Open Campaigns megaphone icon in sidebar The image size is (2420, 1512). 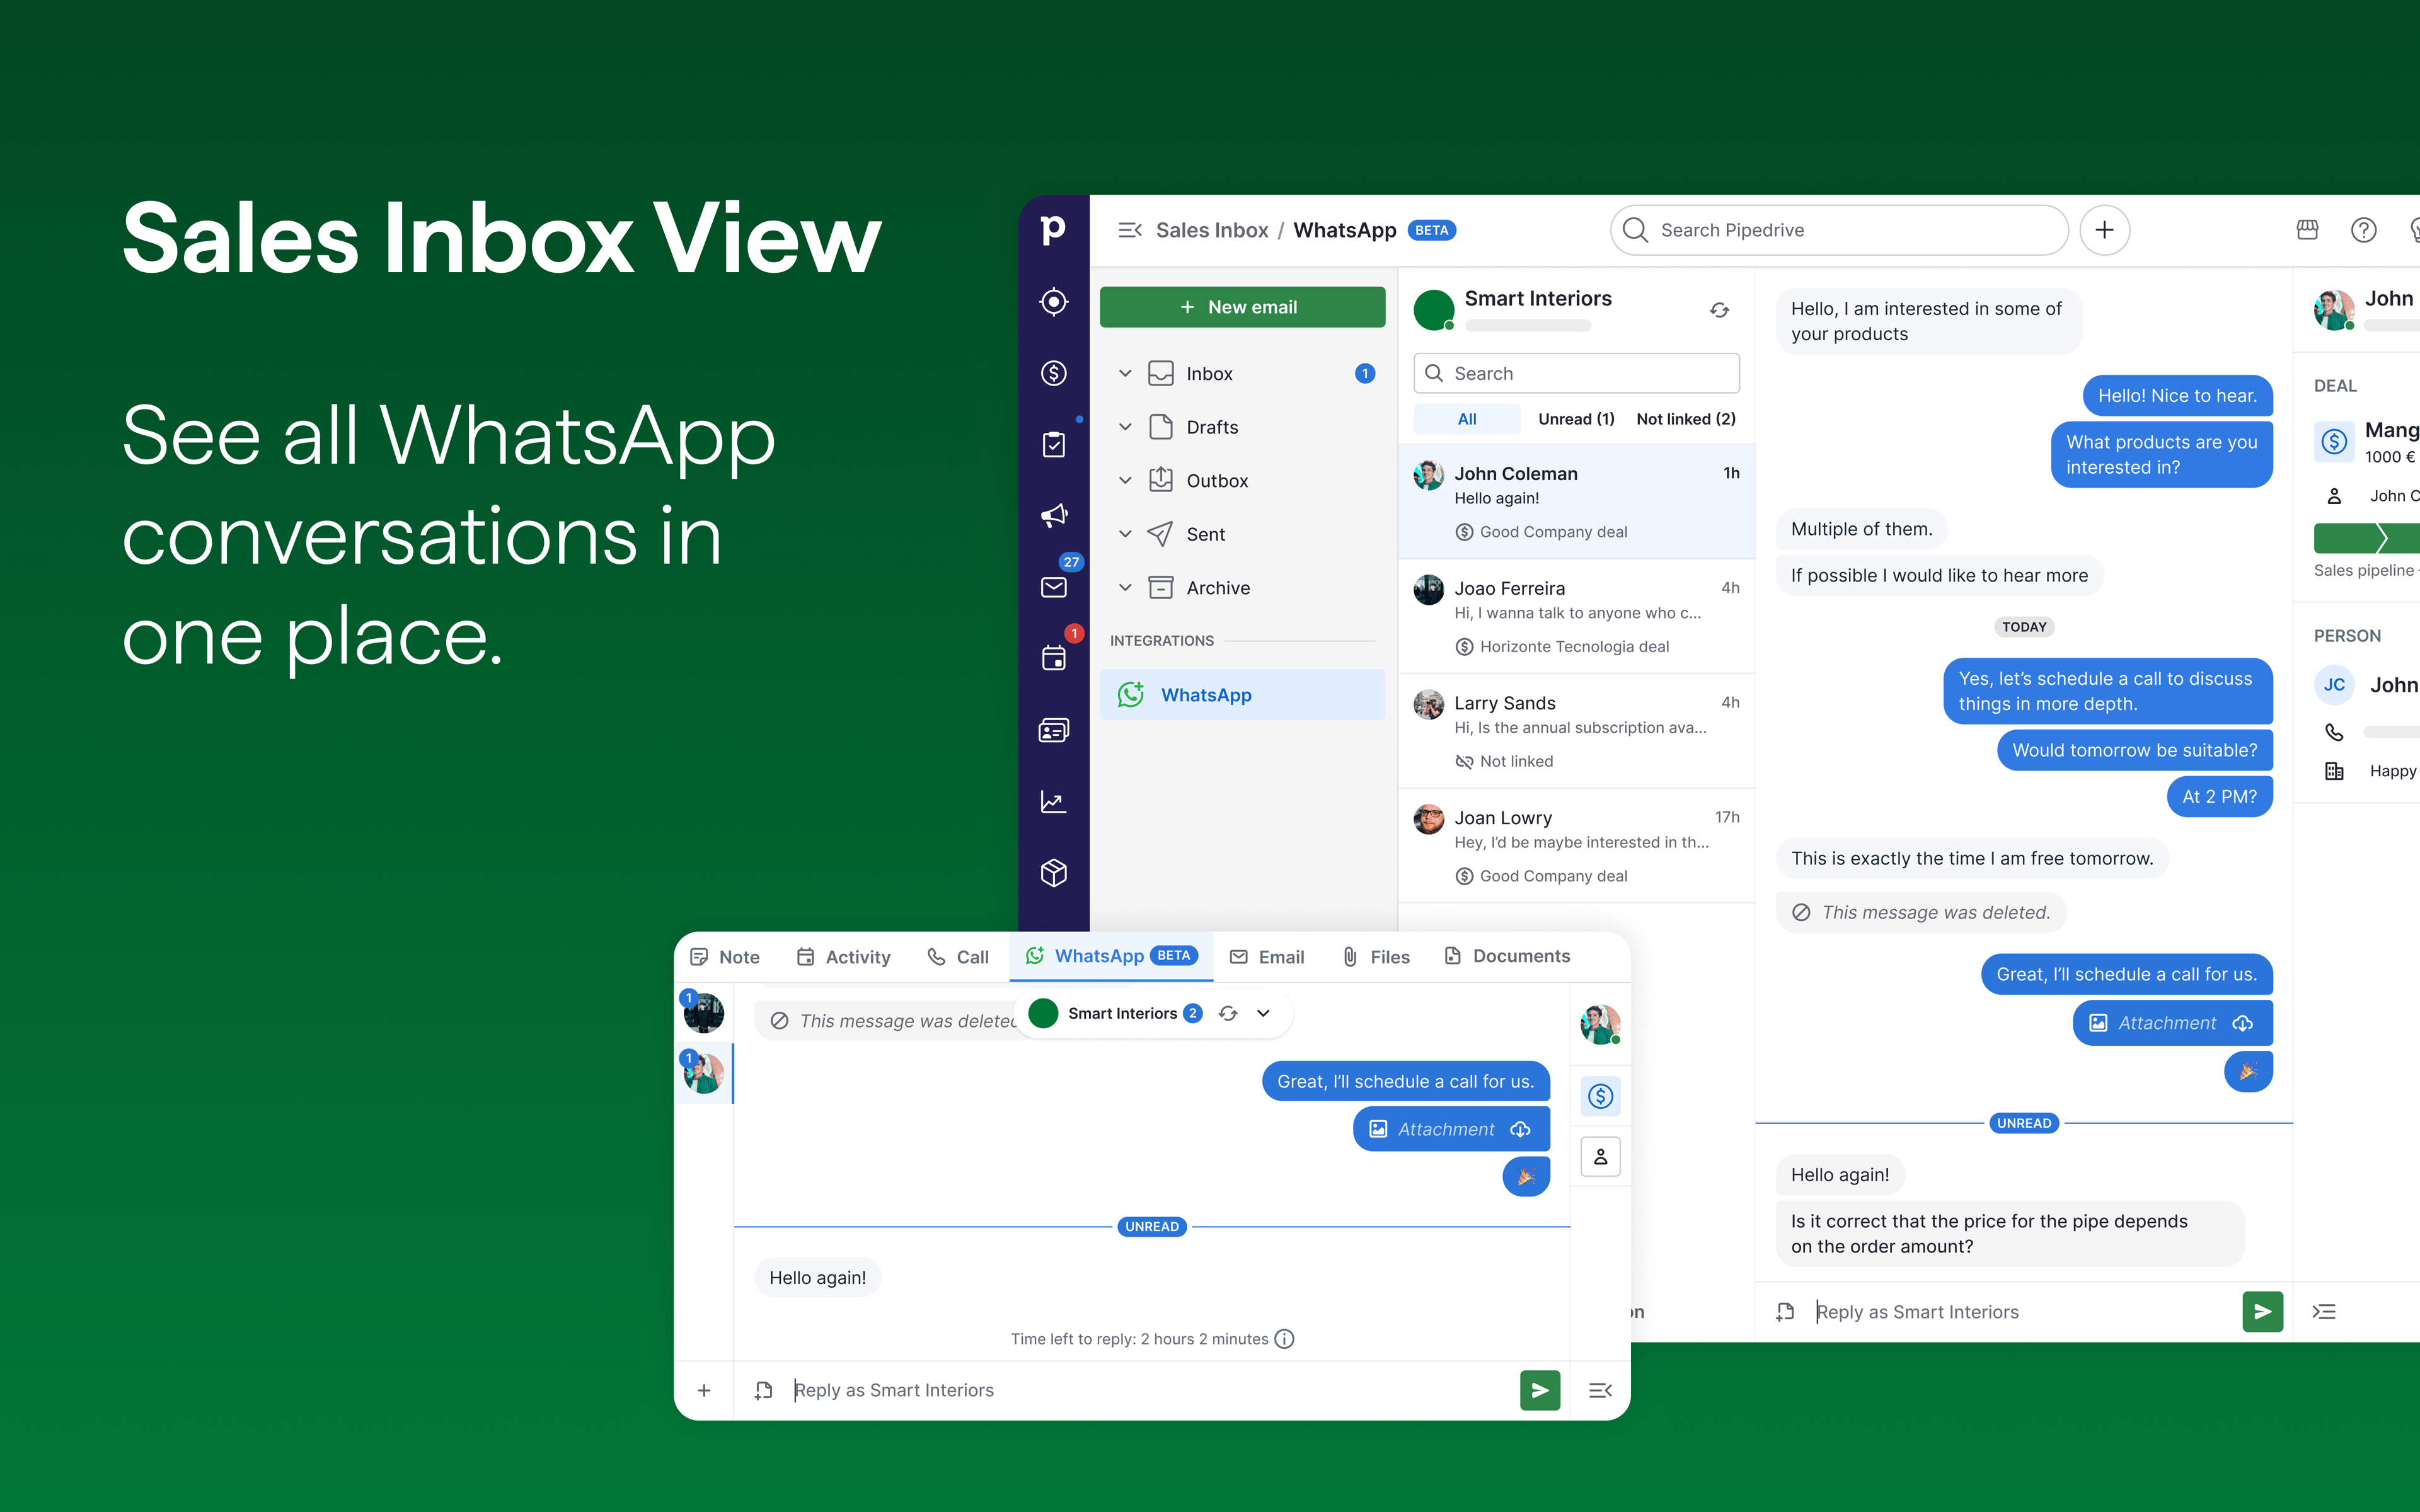tap(1053, 516)
